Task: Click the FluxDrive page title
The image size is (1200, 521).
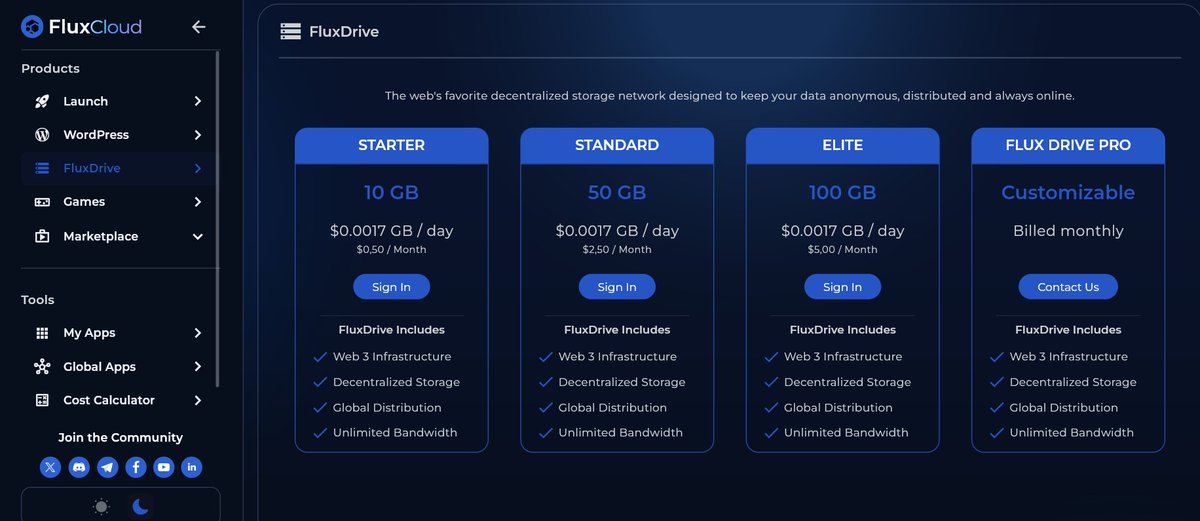Action: click(344, 31)
